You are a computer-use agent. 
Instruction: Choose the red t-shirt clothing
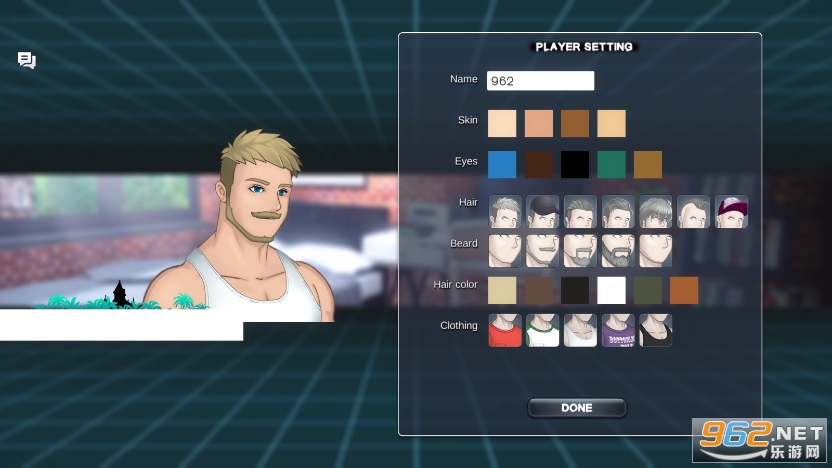pos(505,331)
